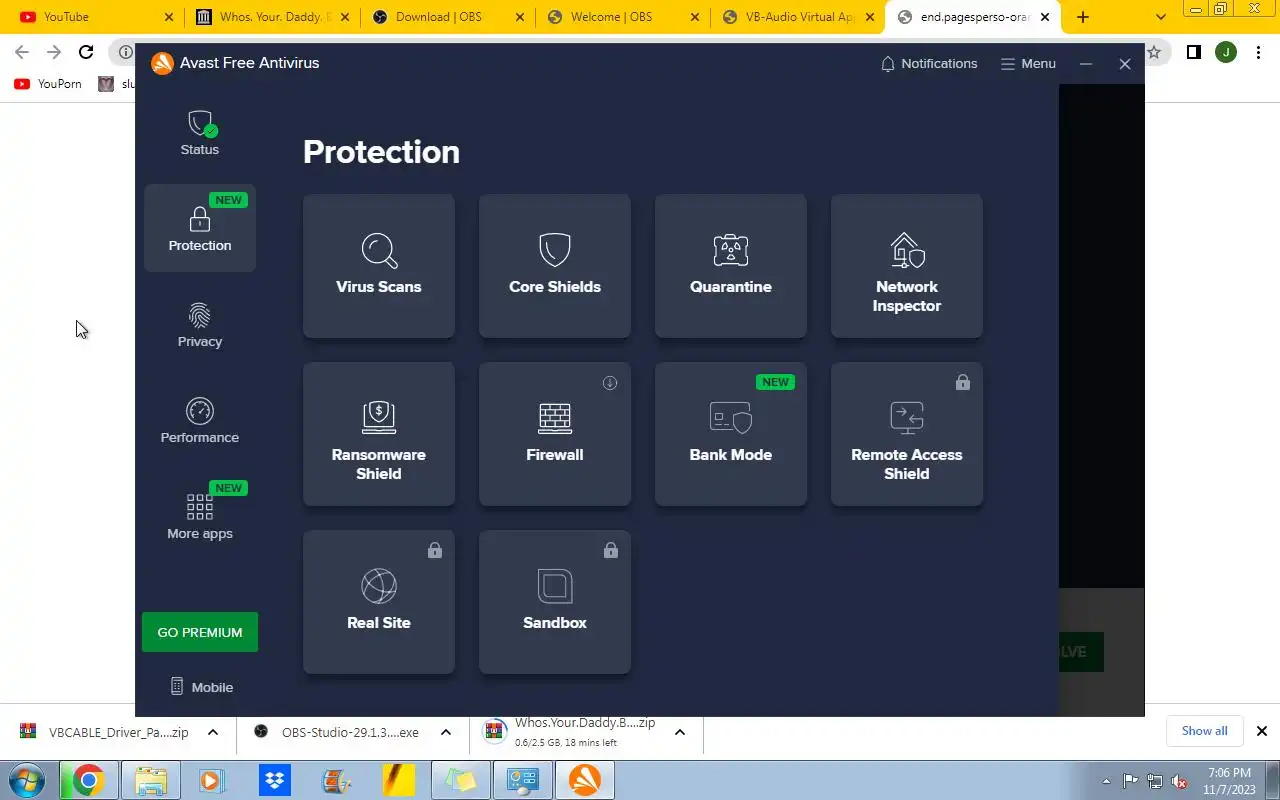This screenshot has height=800, width=1280.
Task: Click the Firewall download indicator icon
Action: (610, 383)
